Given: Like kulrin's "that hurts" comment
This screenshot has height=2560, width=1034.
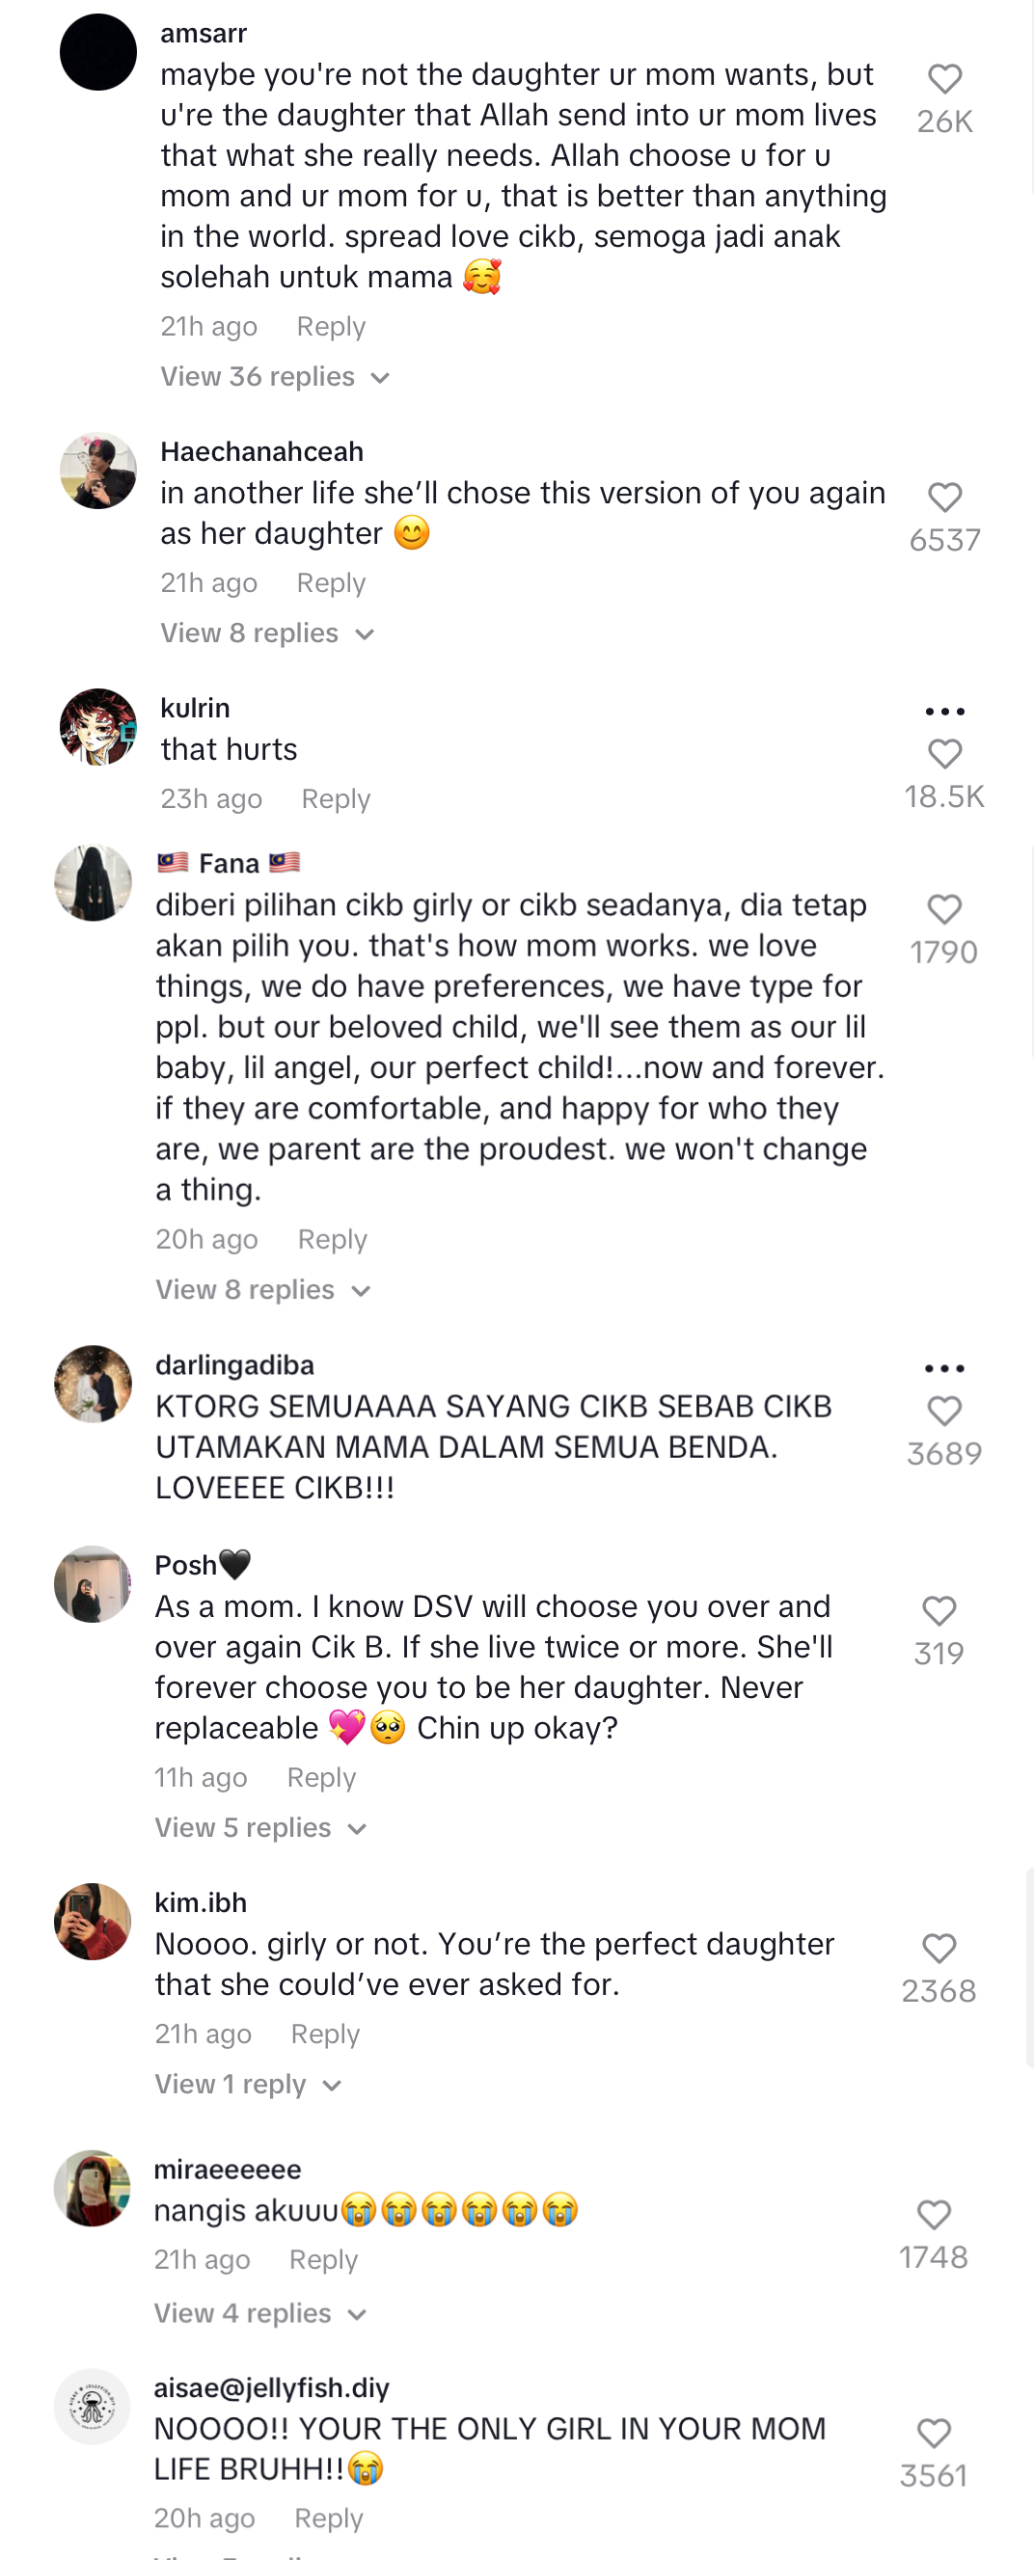Looking at the screenshot, I should click(x=944, y=753).
